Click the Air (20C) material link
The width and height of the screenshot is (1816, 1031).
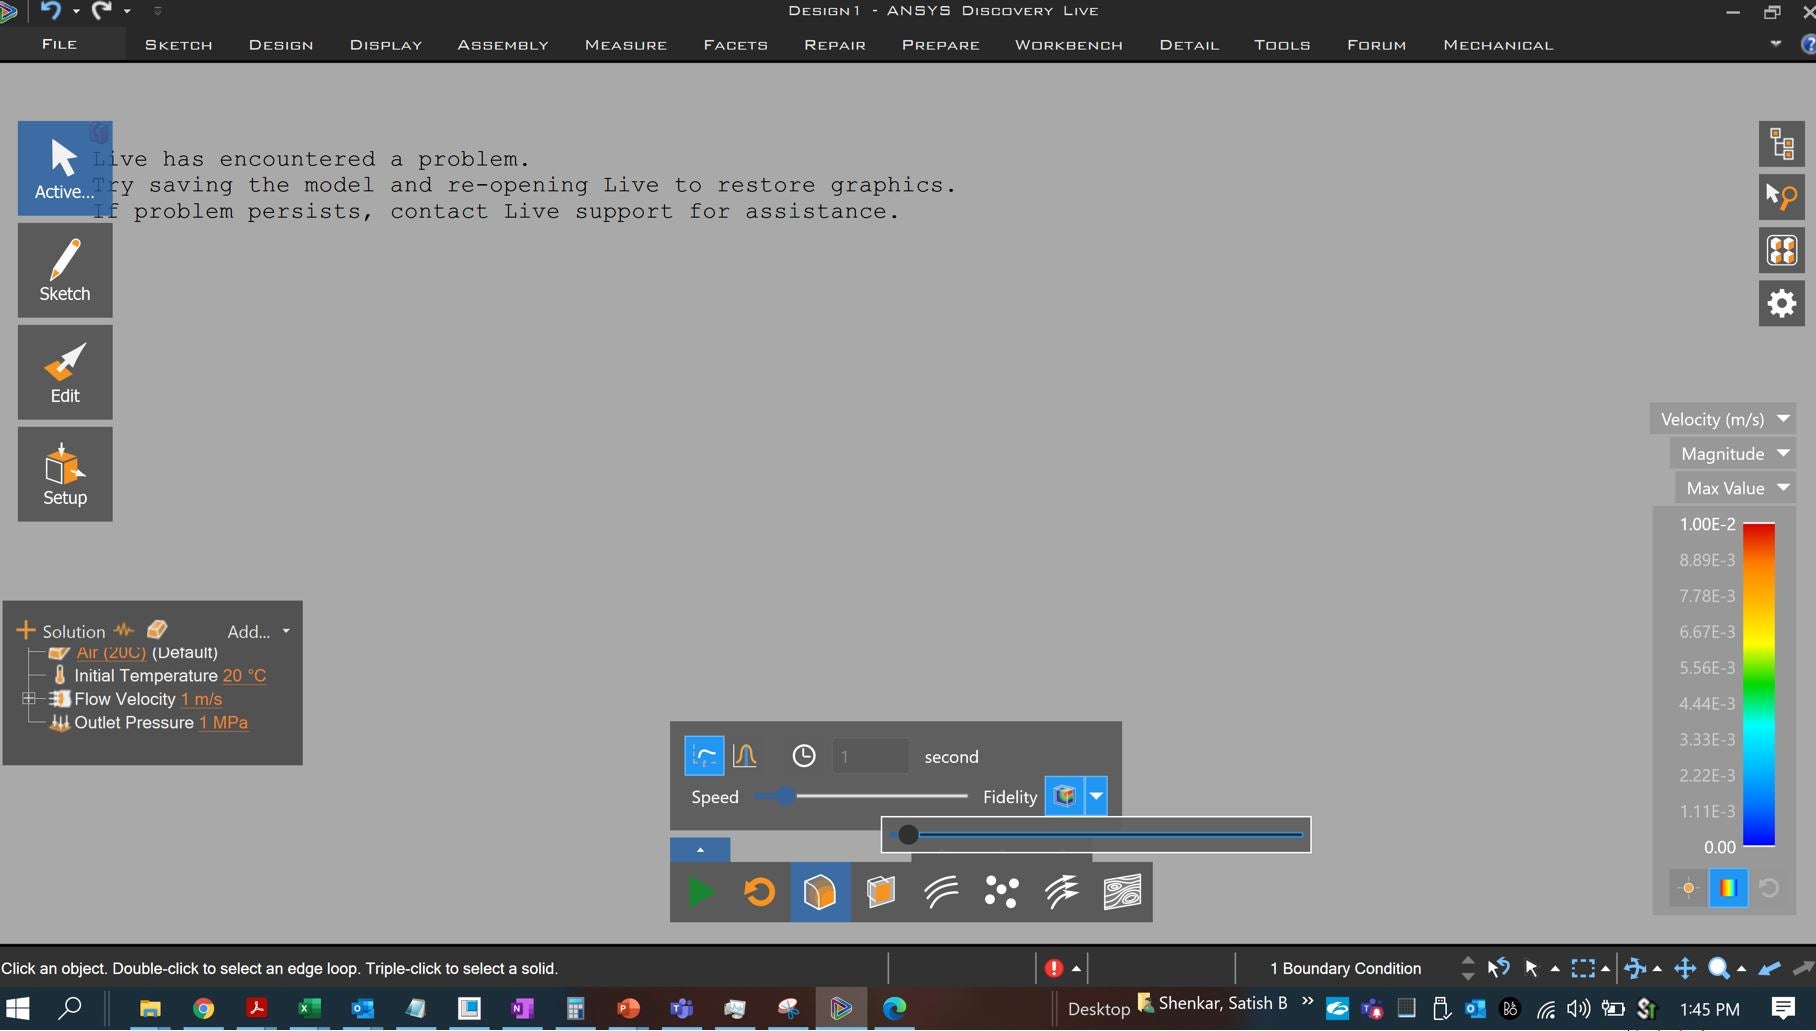(111, 653)
